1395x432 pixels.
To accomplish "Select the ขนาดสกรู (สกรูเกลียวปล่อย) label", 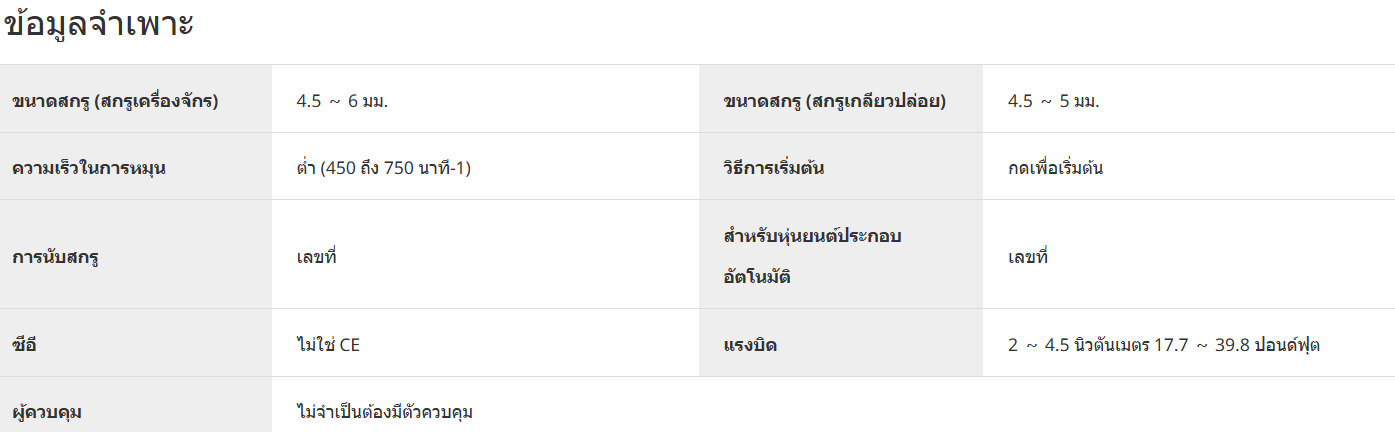I will click(x=834, y=101).
